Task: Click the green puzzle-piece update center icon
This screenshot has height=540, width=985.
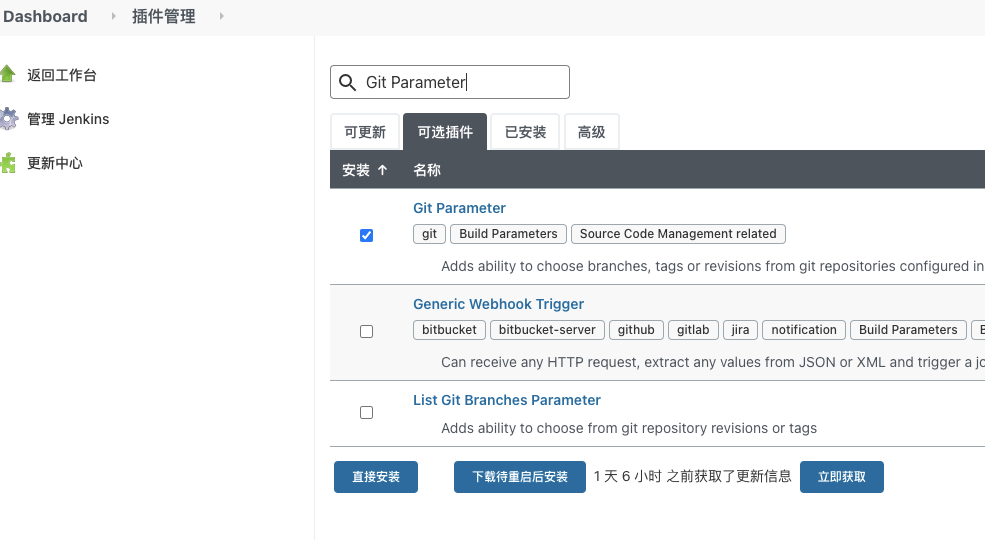Action: click(8, 163)
